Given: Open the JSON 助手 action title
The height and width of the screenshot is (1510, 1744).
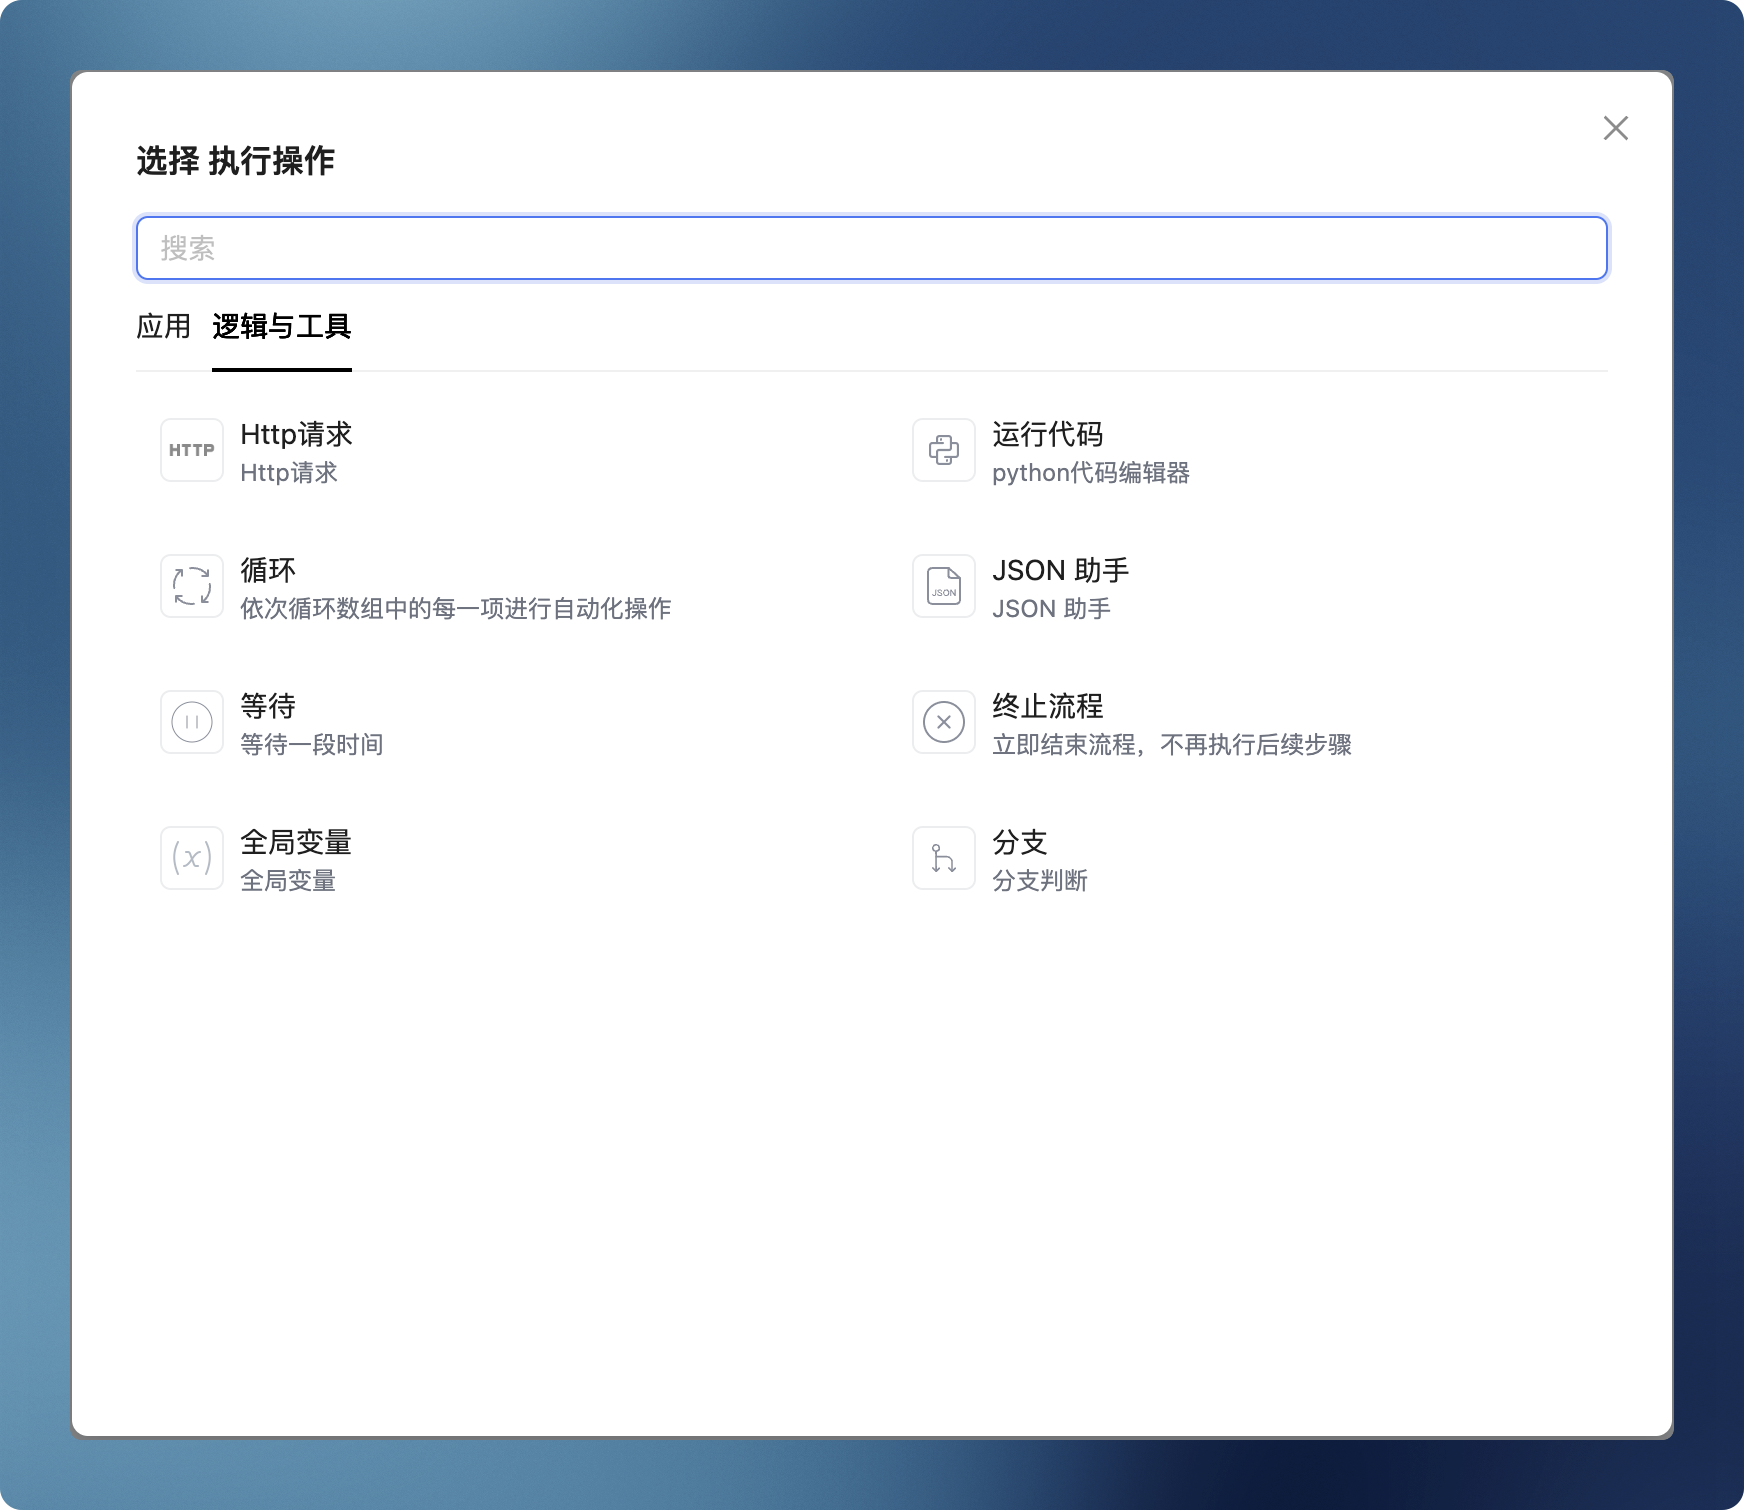Looking at the screenshot, I should 1060,570.
